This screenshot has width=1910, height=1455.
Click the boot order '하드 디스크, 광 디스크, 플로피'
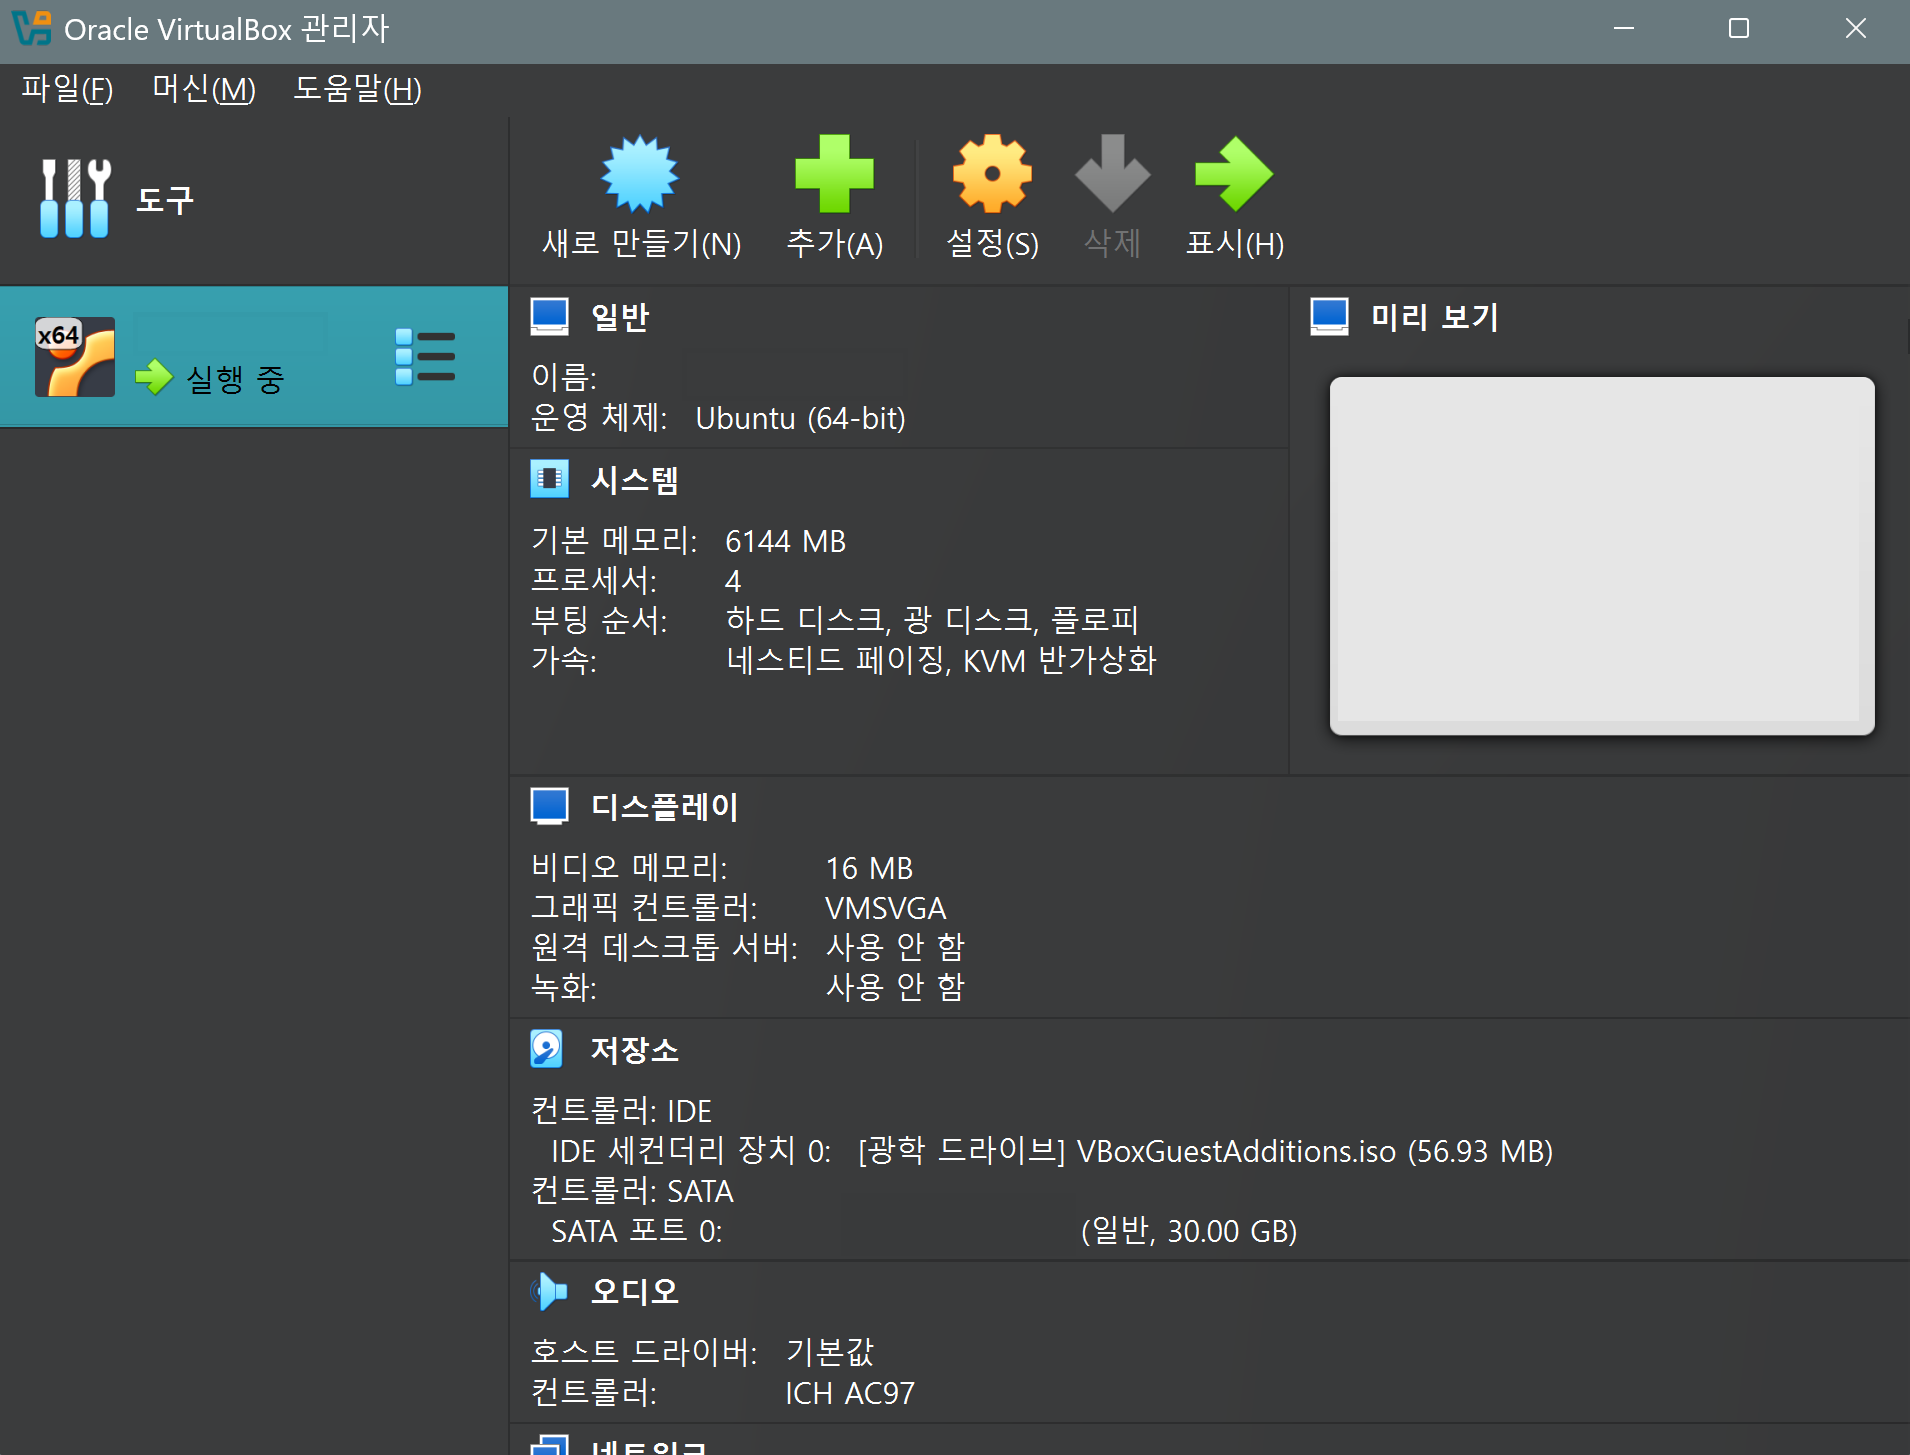[x=932, y=620]
